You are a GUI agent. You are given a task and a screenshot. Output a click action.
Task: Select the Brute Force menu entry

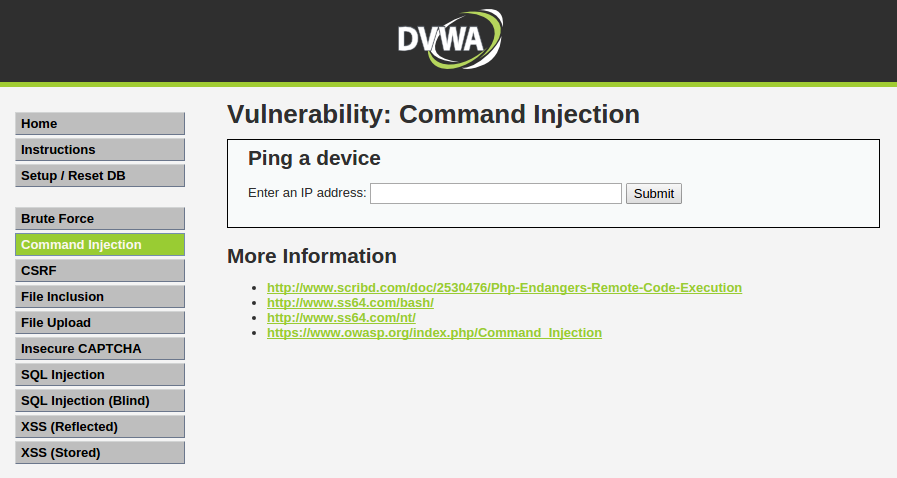pos(100,218)
